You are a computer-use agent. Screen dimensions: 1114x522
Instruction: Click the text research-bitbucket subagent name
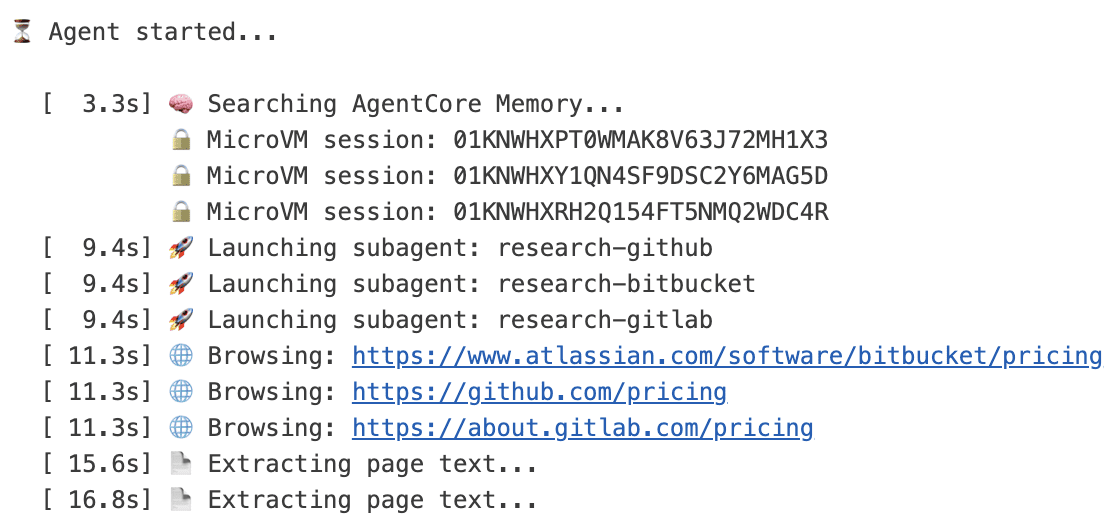(x=627, y=284)
